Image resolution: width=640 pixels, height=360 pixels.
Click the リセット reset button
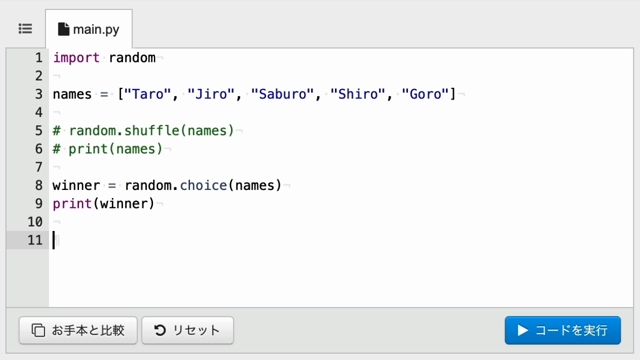188,330
